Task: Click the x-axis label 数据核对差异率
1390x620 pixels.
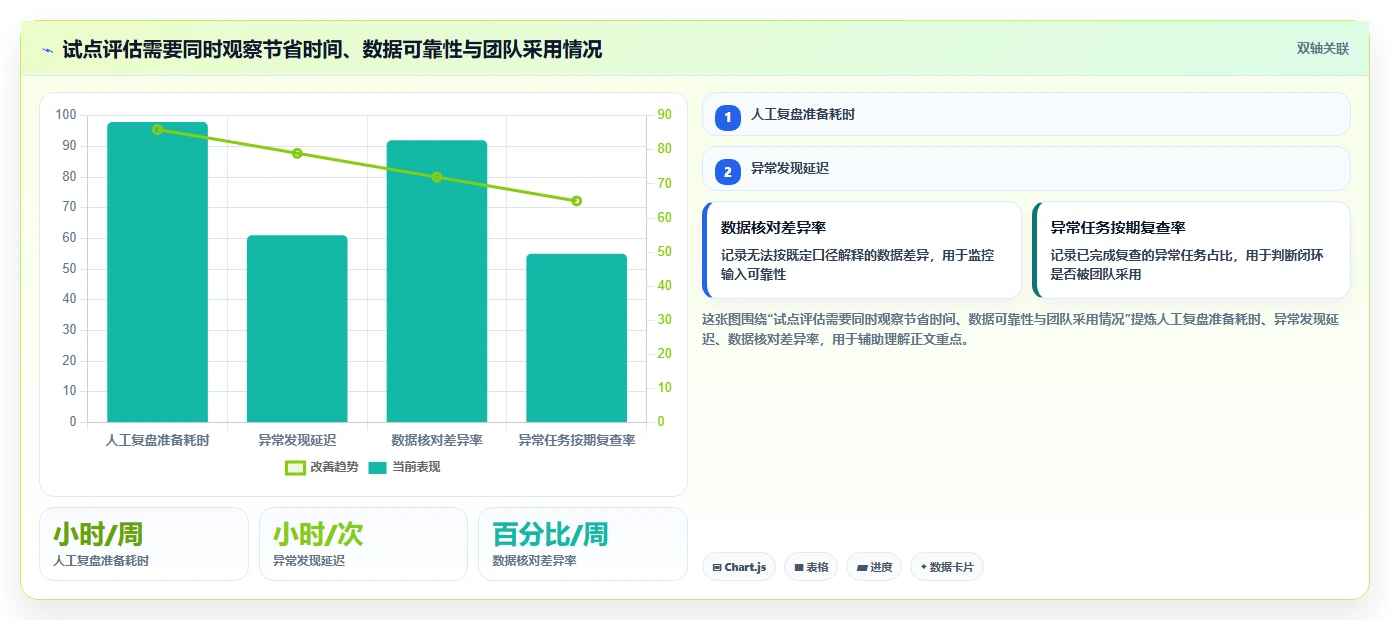Action: point(437,440)
